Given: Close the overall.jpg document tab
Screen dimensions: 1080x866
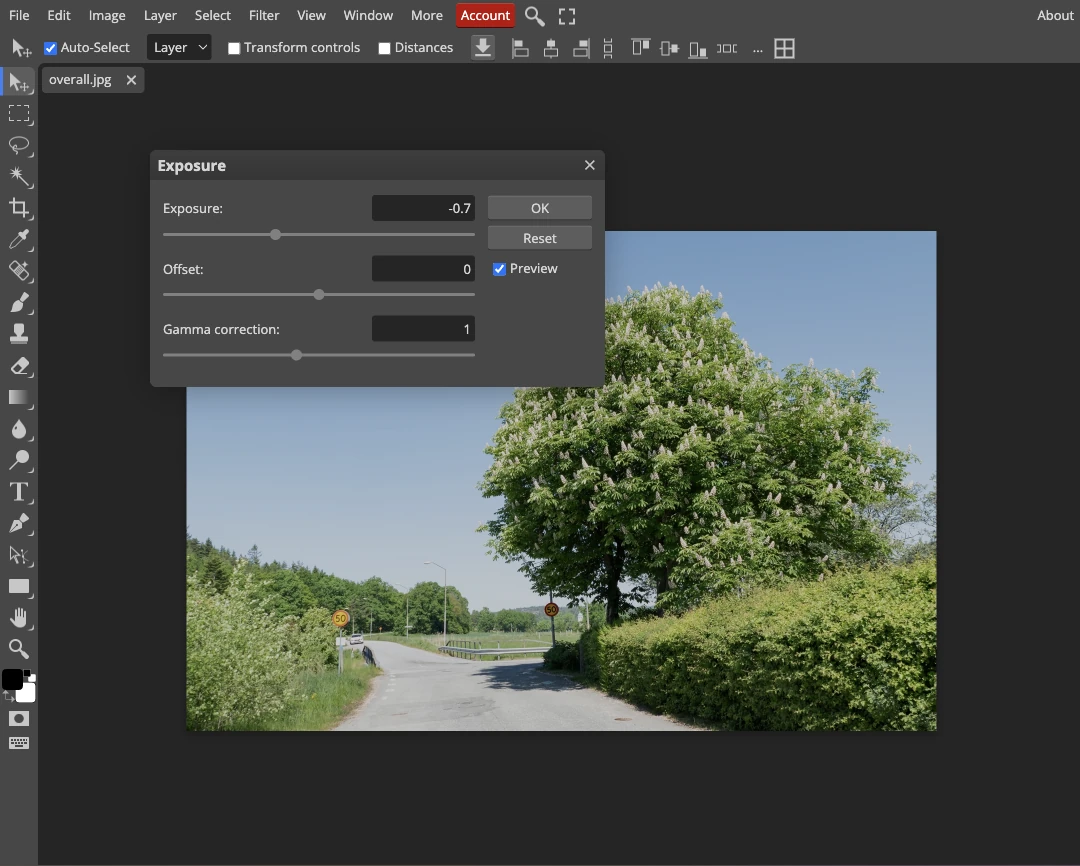Looking at the screenshot, I should click(131, 81).
